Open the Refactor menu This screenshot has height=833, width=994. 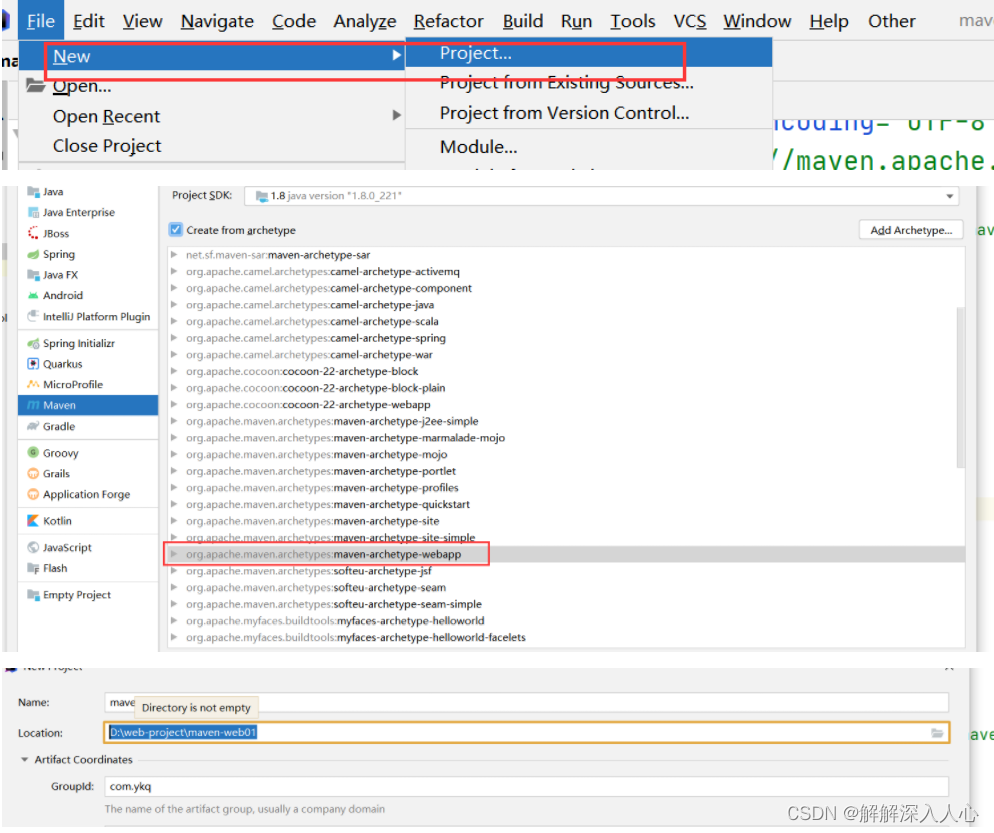point(448,21)
